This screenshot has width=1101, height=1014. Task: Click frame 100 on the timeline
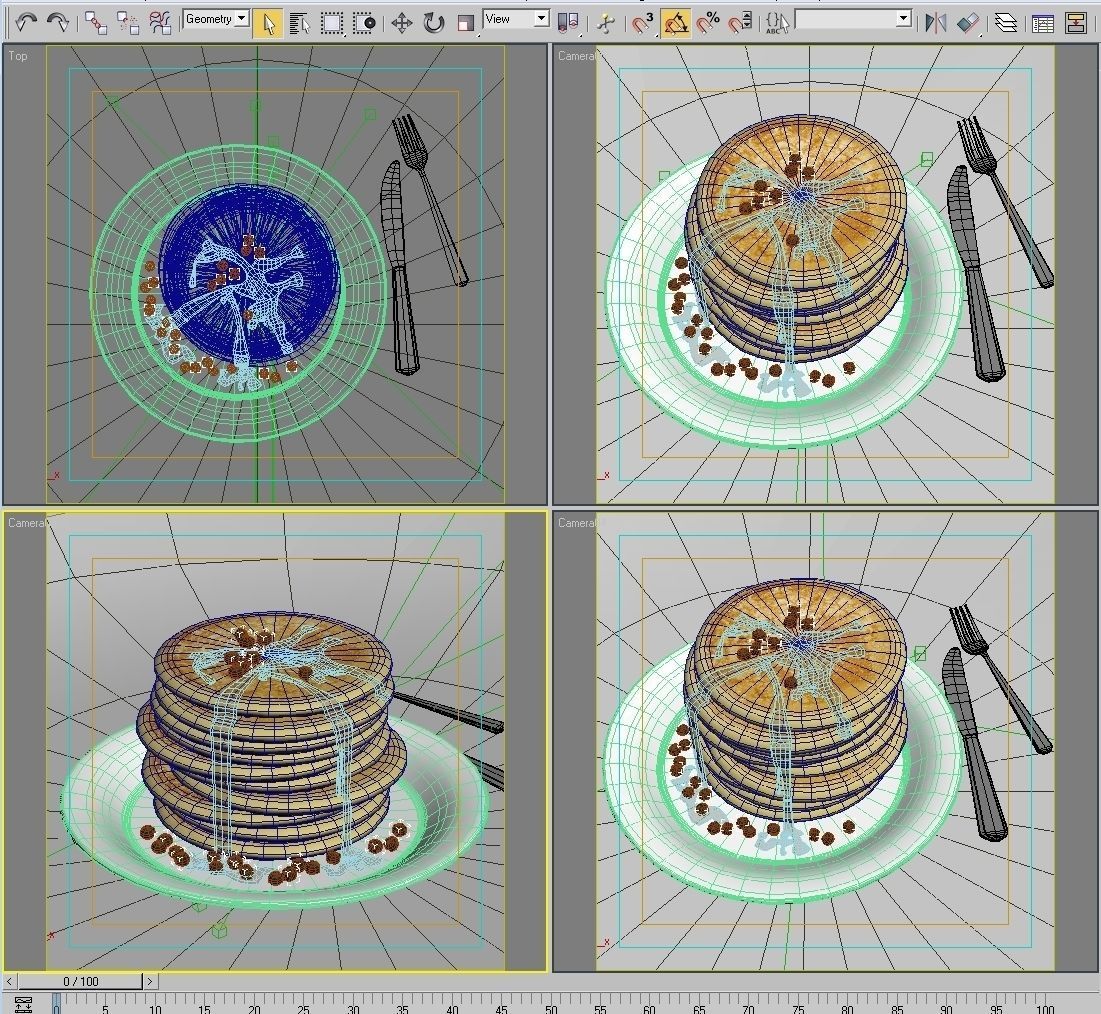[x=1046, y=1008]
